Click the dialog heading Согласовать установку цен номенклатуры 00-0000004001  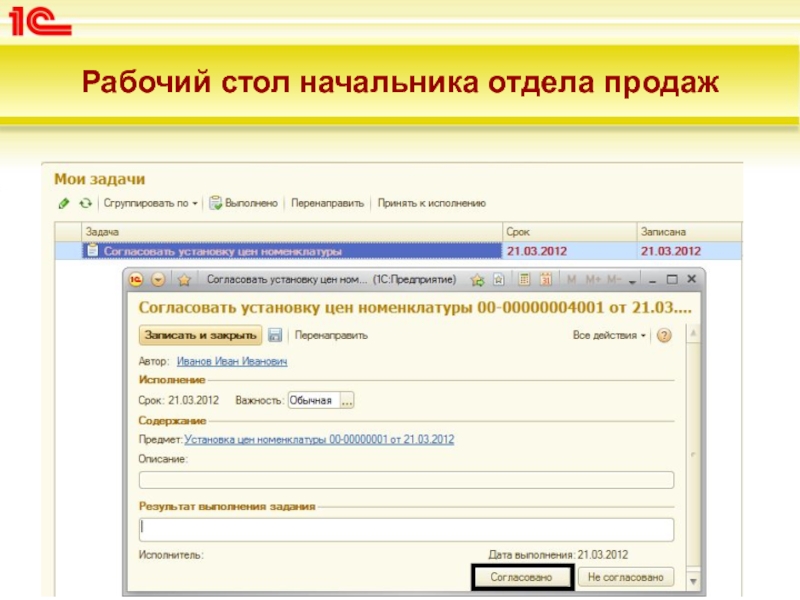click(x=415, y=308)
